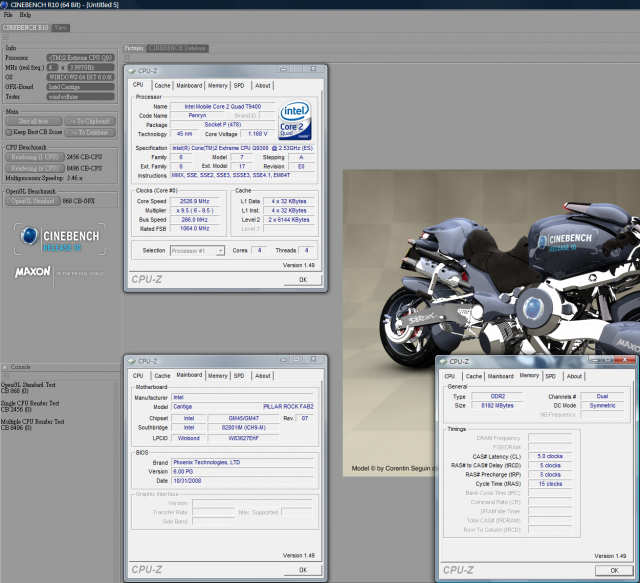This screenshot has height=583, width=640.
Task: Open Mainboard tab in top CPU-Z window
Action: [189, 85]
